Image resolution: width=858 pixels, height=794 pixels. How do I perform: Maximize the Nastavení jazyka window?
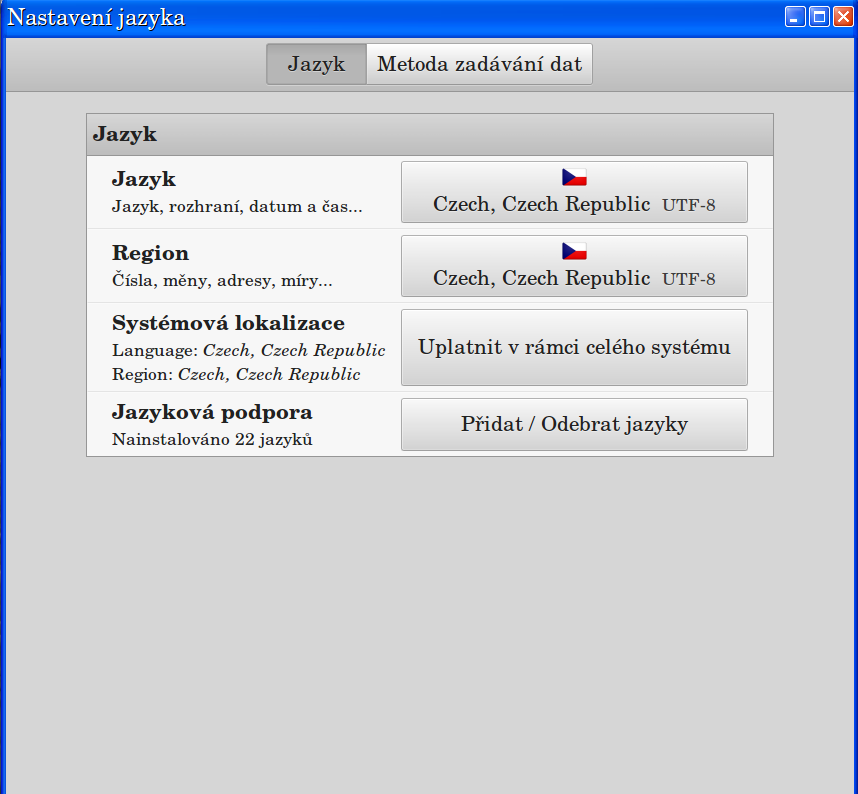tap(818, 17)
